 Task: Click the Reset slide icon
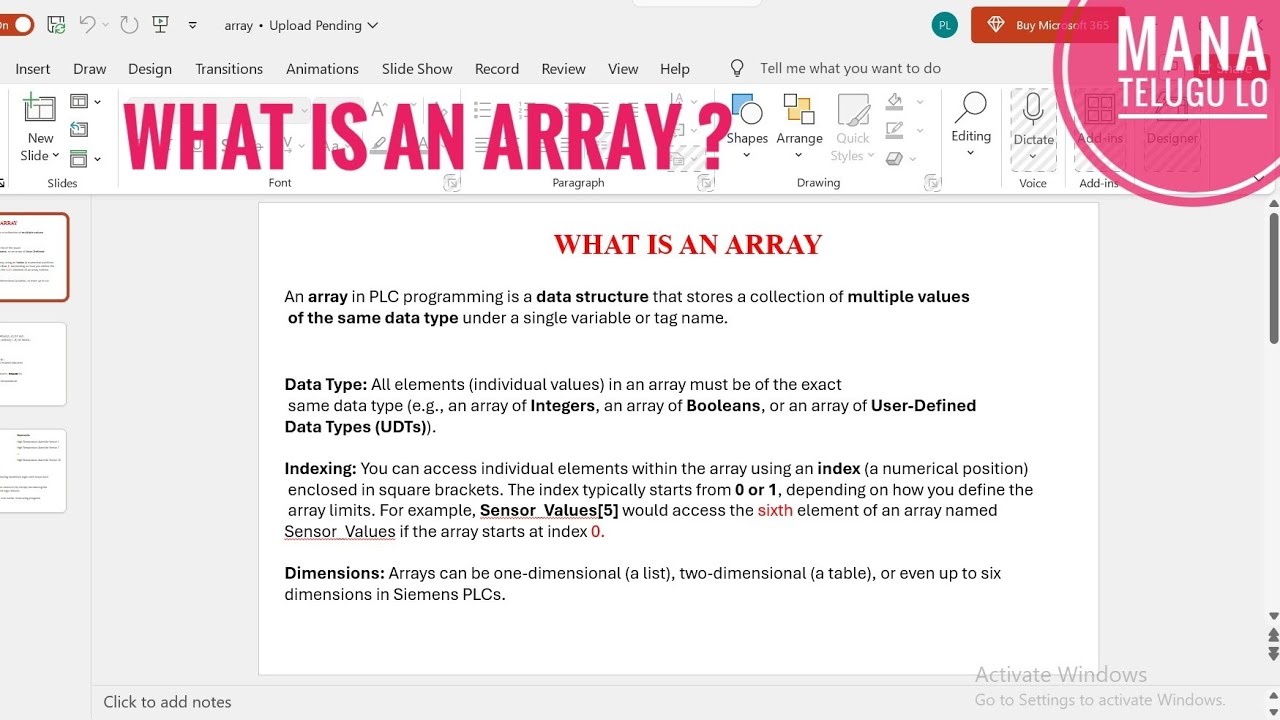click(79, 129)
